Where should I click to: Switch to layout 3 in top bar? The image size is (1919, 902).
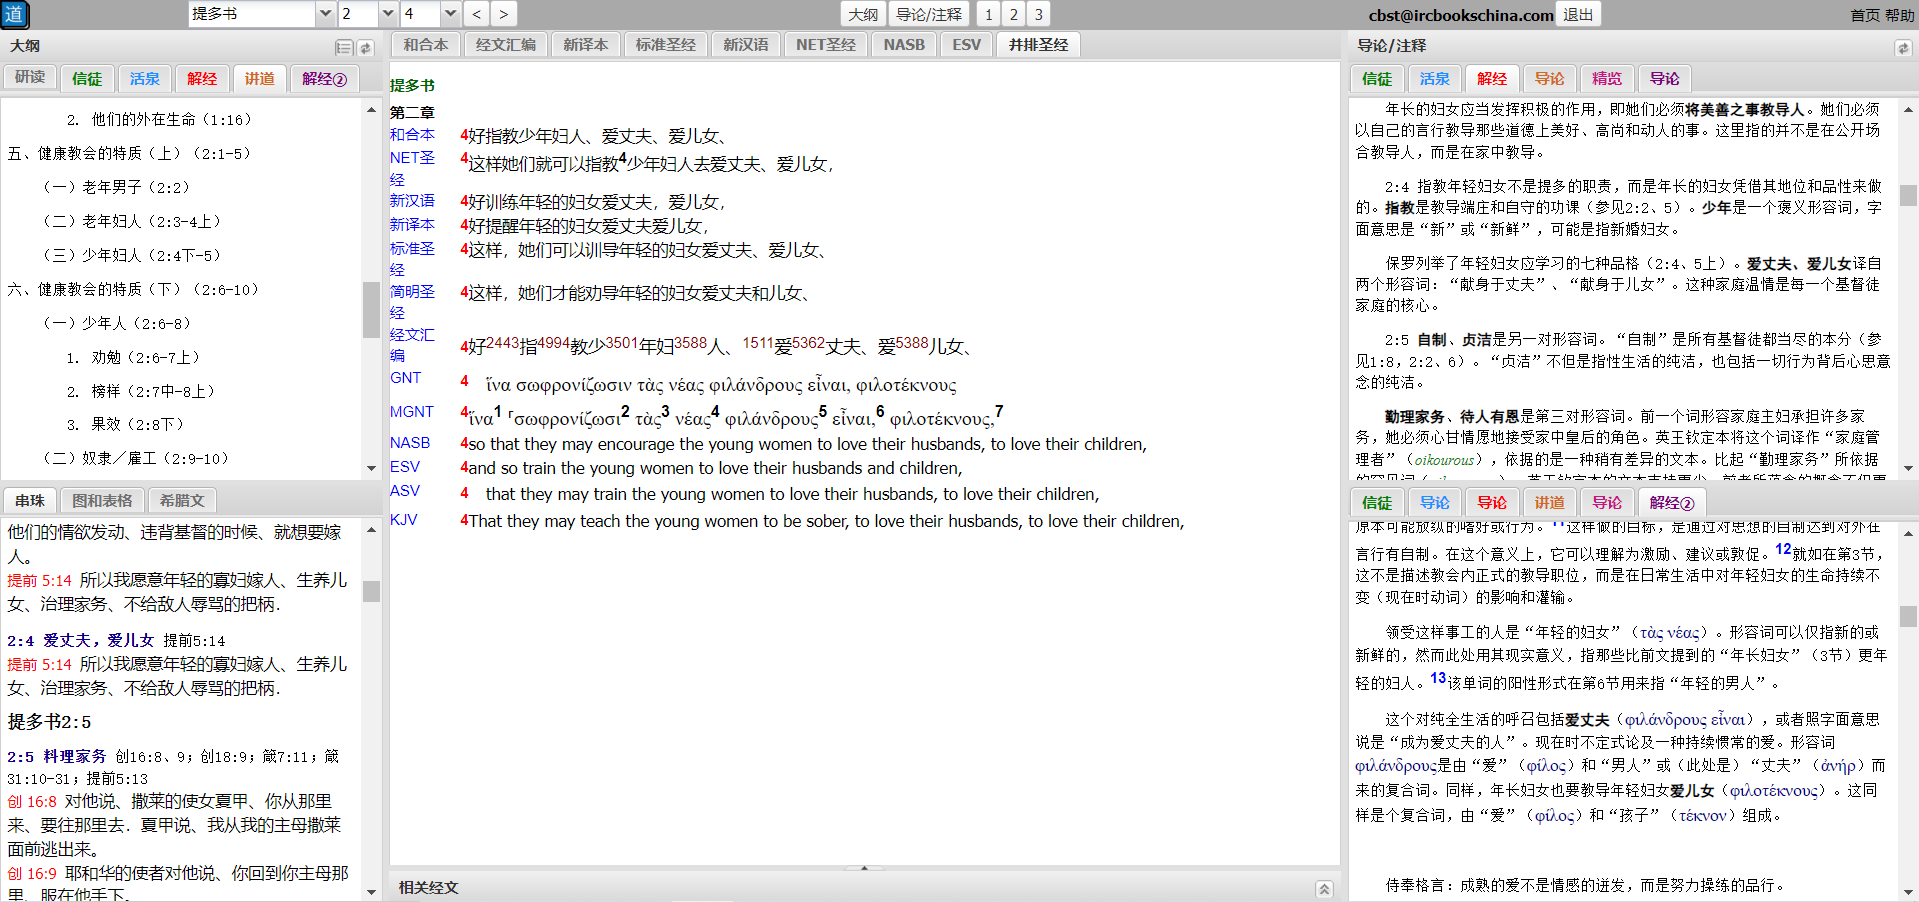click(1038, 14)
